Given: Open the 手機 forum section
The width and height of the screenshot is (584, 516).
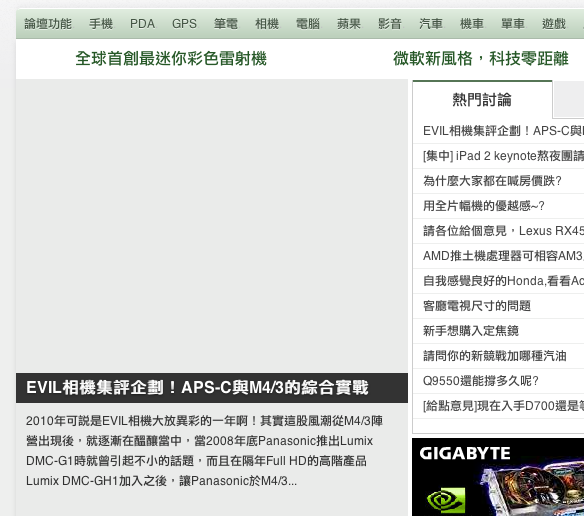Looking at the screenshot, I should (x=101, y=24).
